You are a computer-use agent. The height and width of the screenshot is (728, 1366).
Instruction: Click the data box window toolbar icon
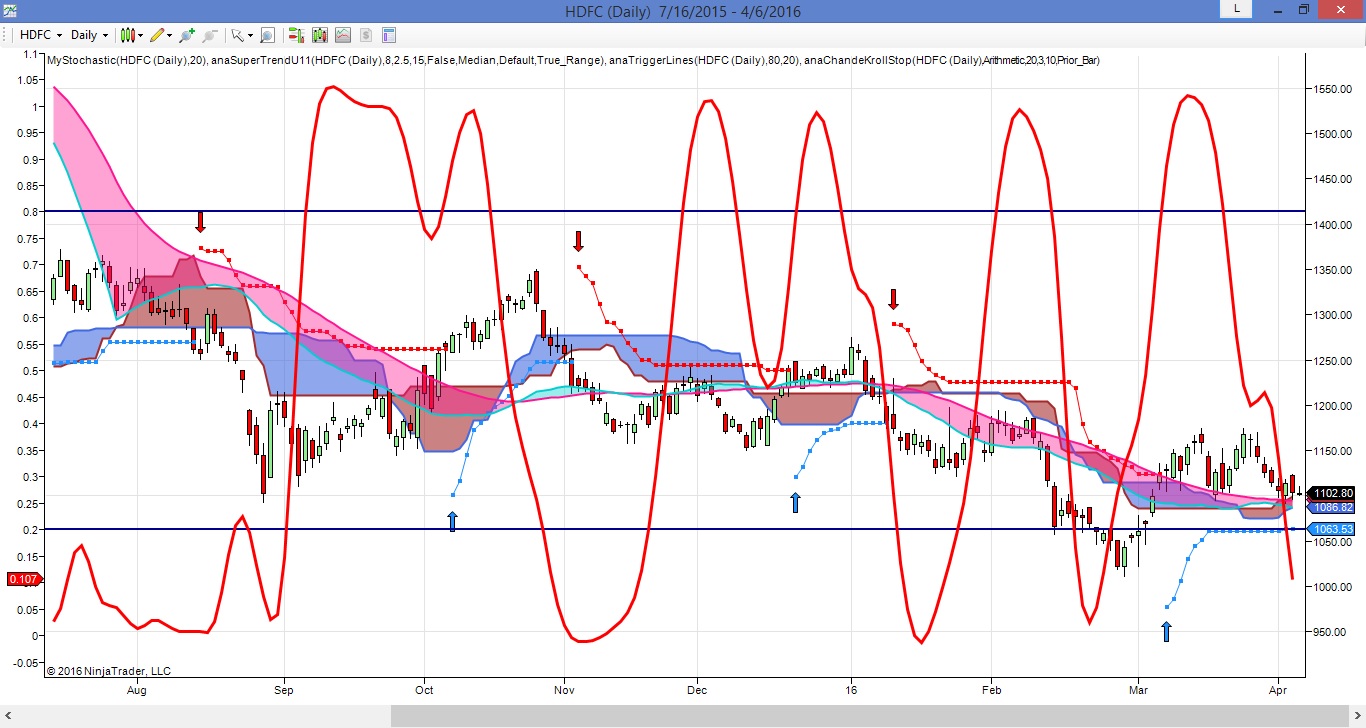(x=389, y=35)
